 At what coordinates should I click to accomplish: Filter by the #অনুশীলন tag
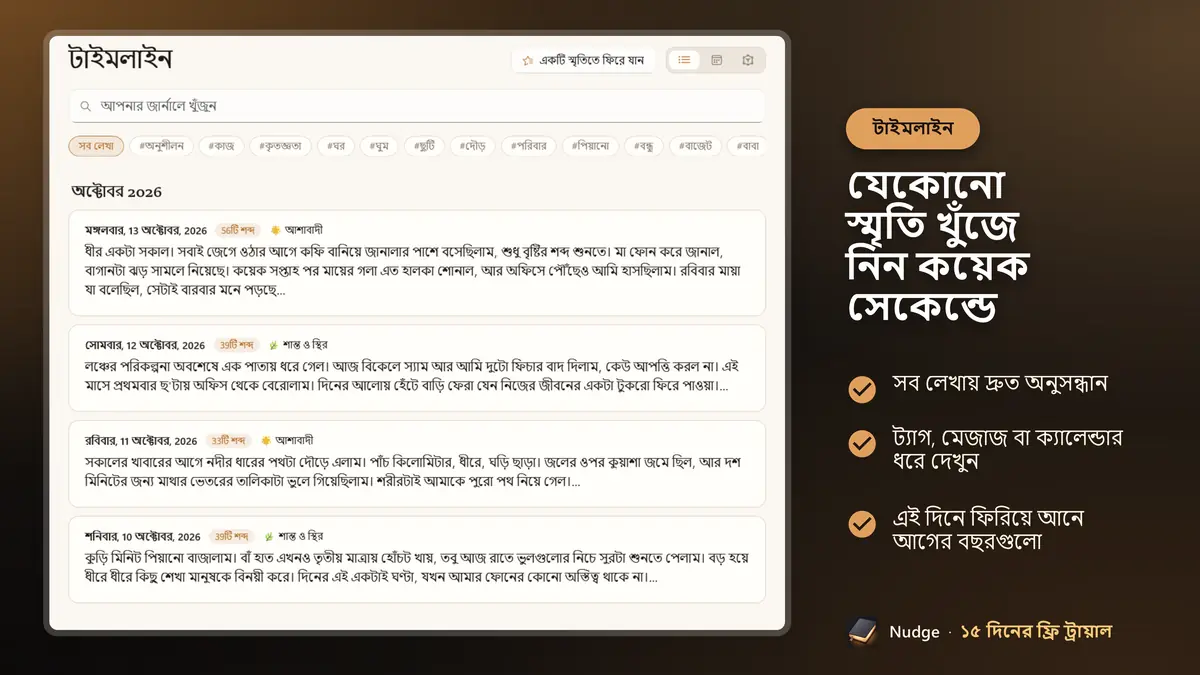click(161, 146)
